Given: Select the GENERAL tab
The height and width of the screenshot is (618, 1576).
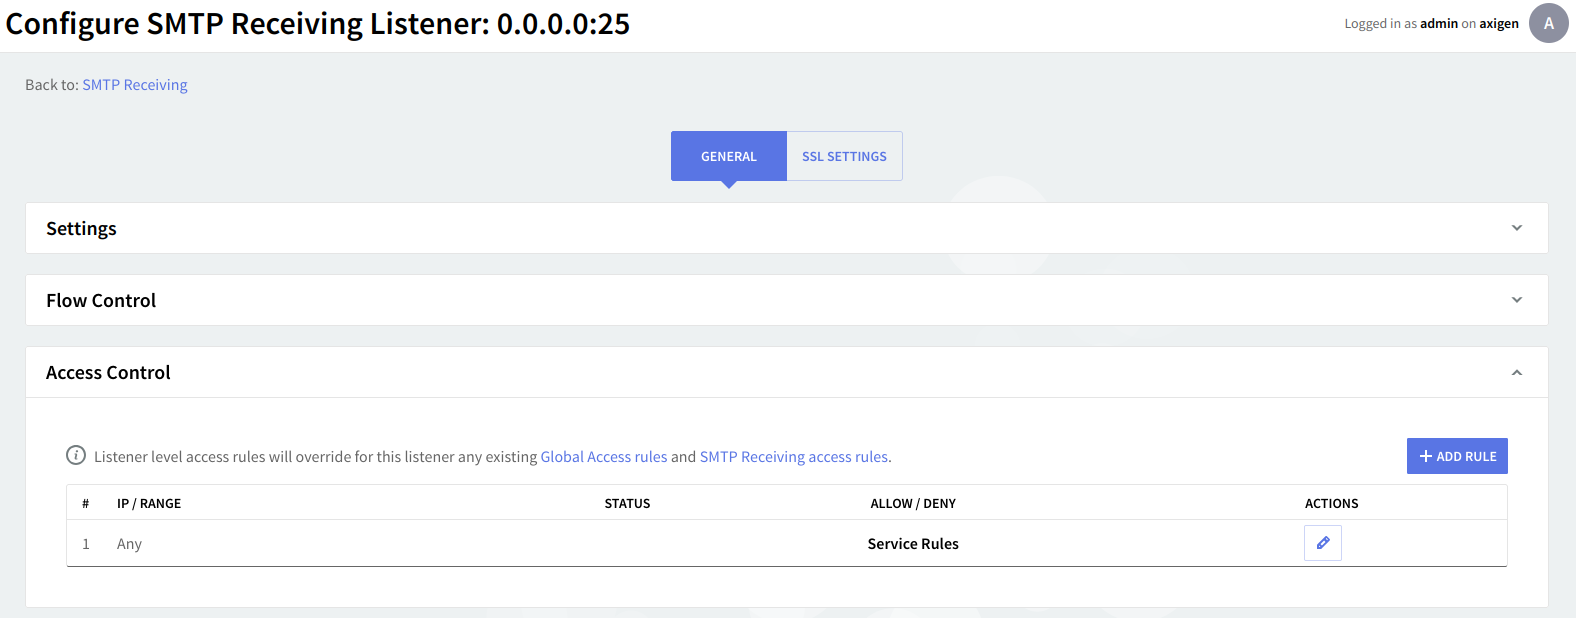Looking at the screenshot, I should point(728,156).
